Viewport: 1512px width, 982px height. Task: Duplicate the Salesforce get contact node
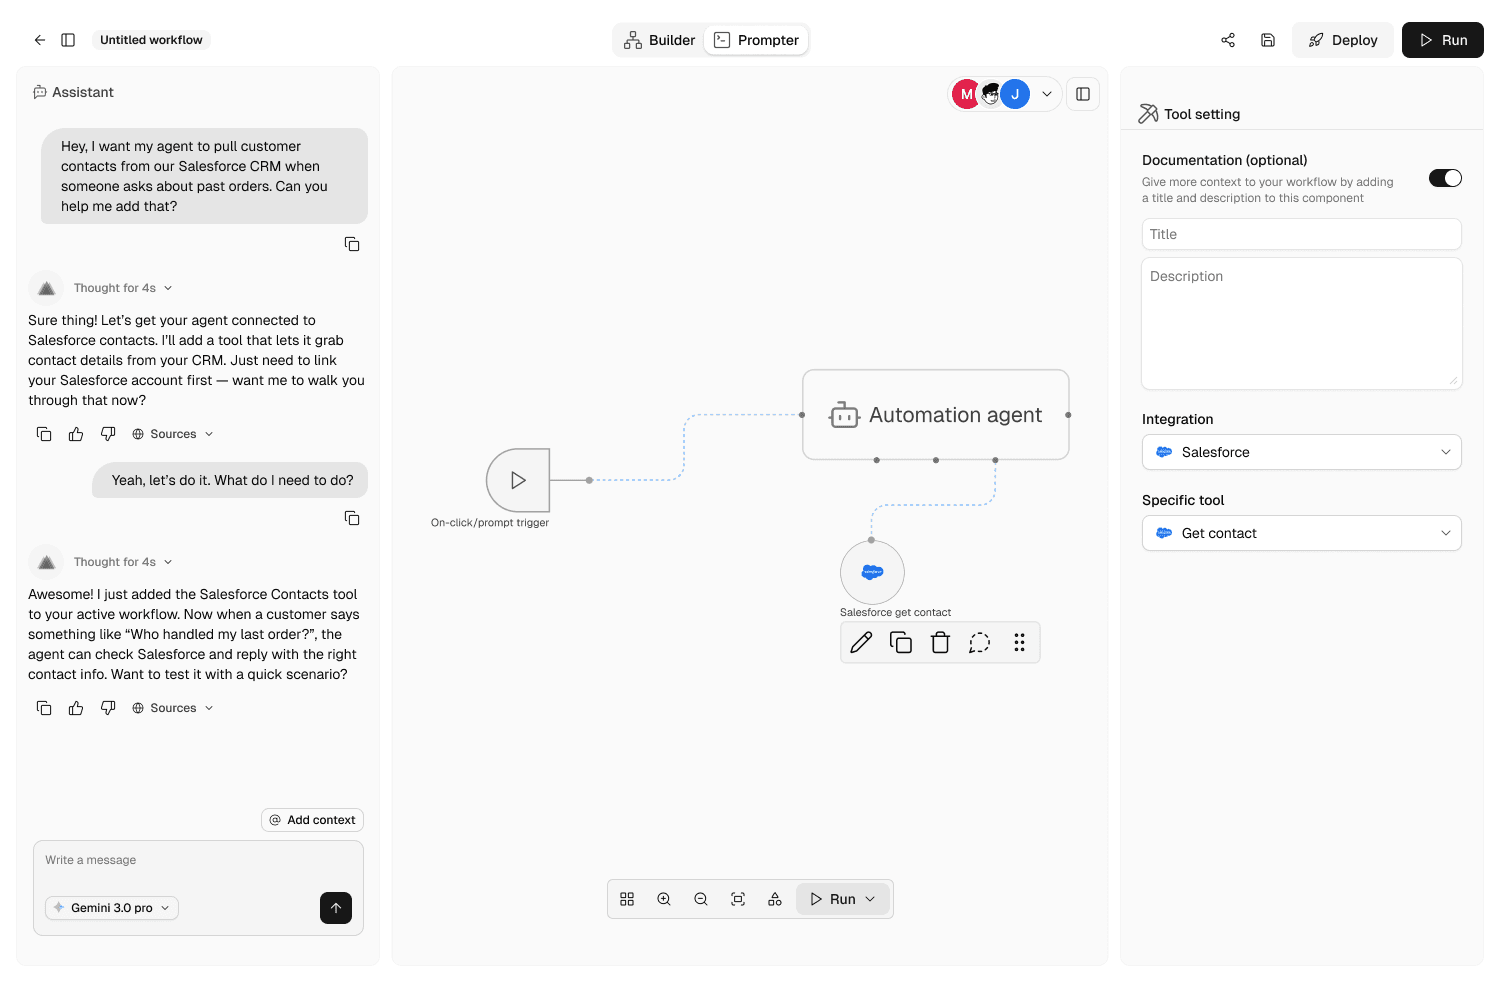coord(901,642)
